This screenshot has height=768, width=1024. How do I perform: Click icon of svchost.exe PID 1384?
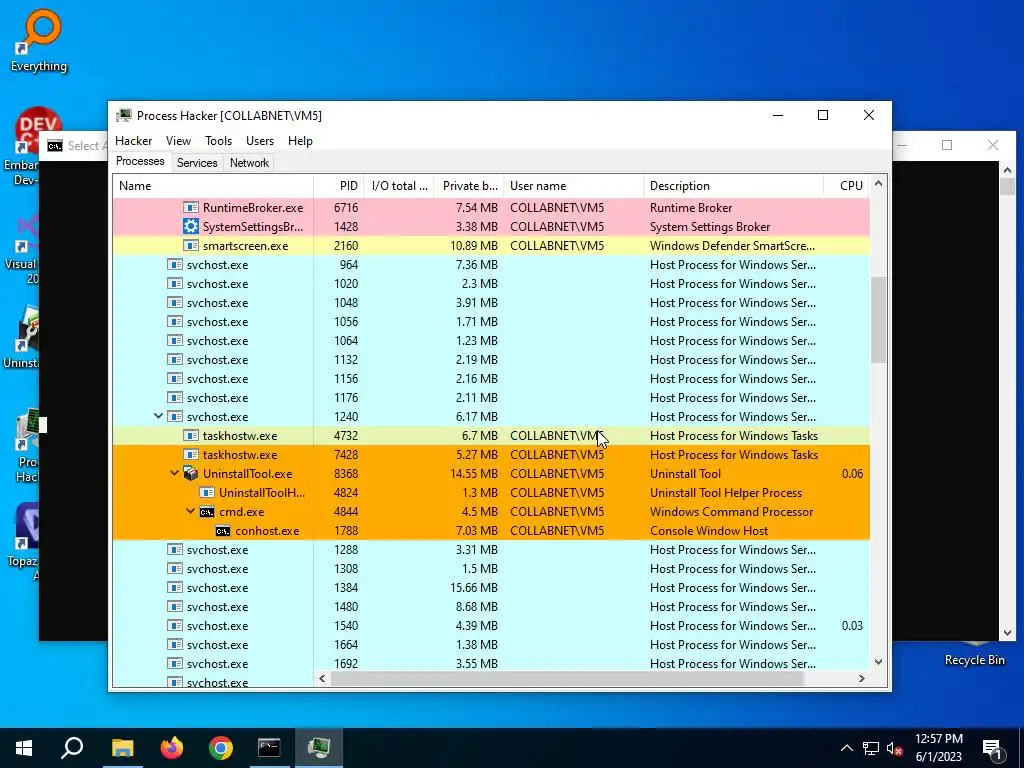coord(174,588)
